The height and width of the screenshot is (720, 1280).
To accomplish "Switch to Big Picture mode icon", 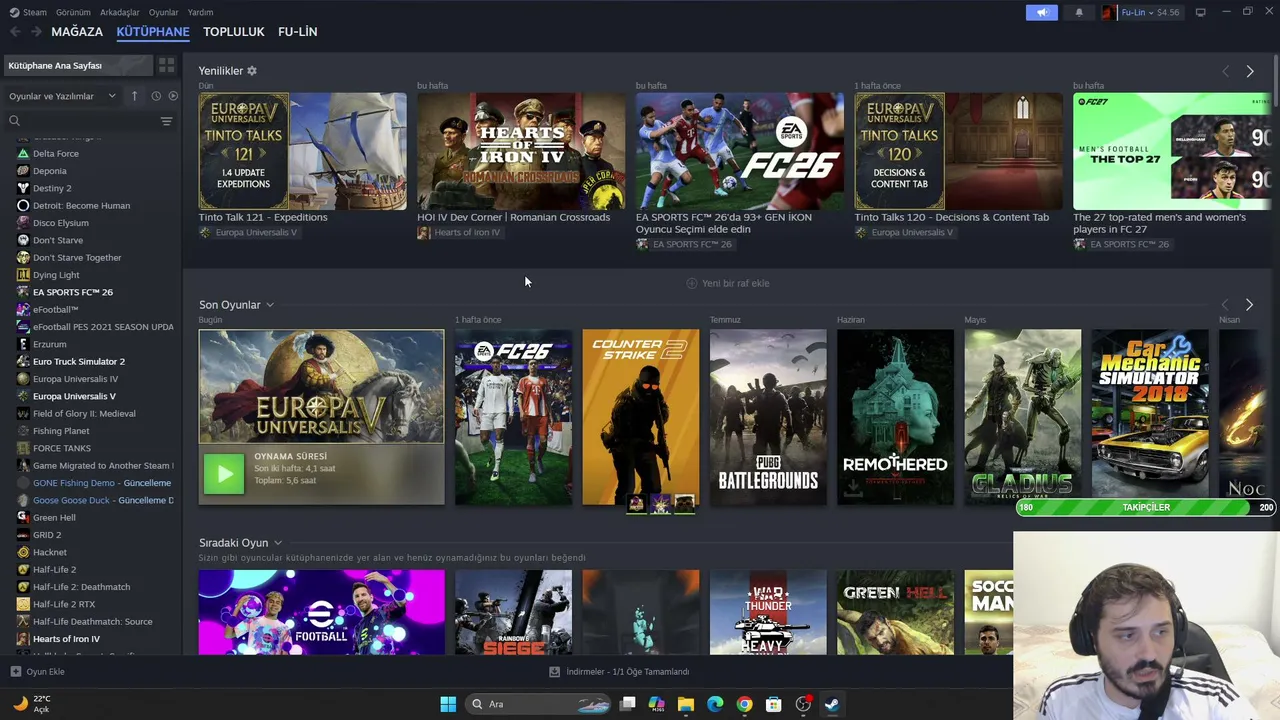I will click(1200, 12).
